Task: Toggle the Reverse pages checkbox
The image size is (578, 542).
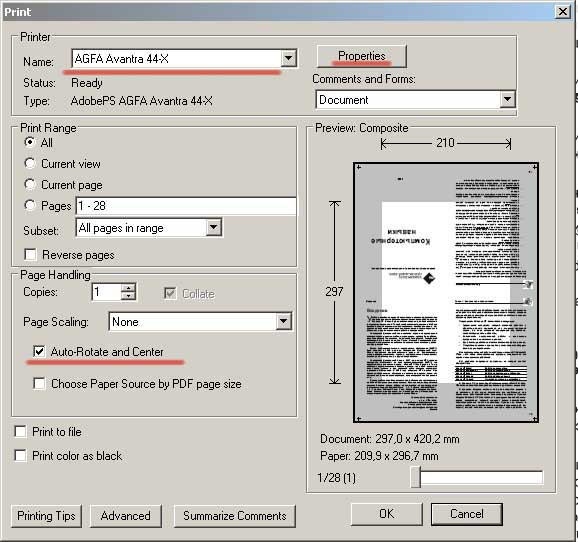Action: coord(30,254)
